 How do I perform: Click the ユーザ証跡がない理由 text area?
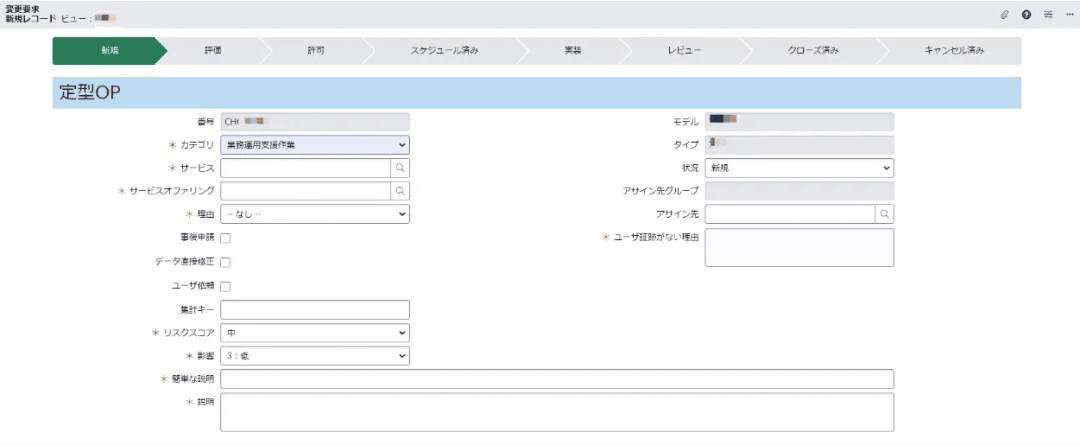[799, 247]
